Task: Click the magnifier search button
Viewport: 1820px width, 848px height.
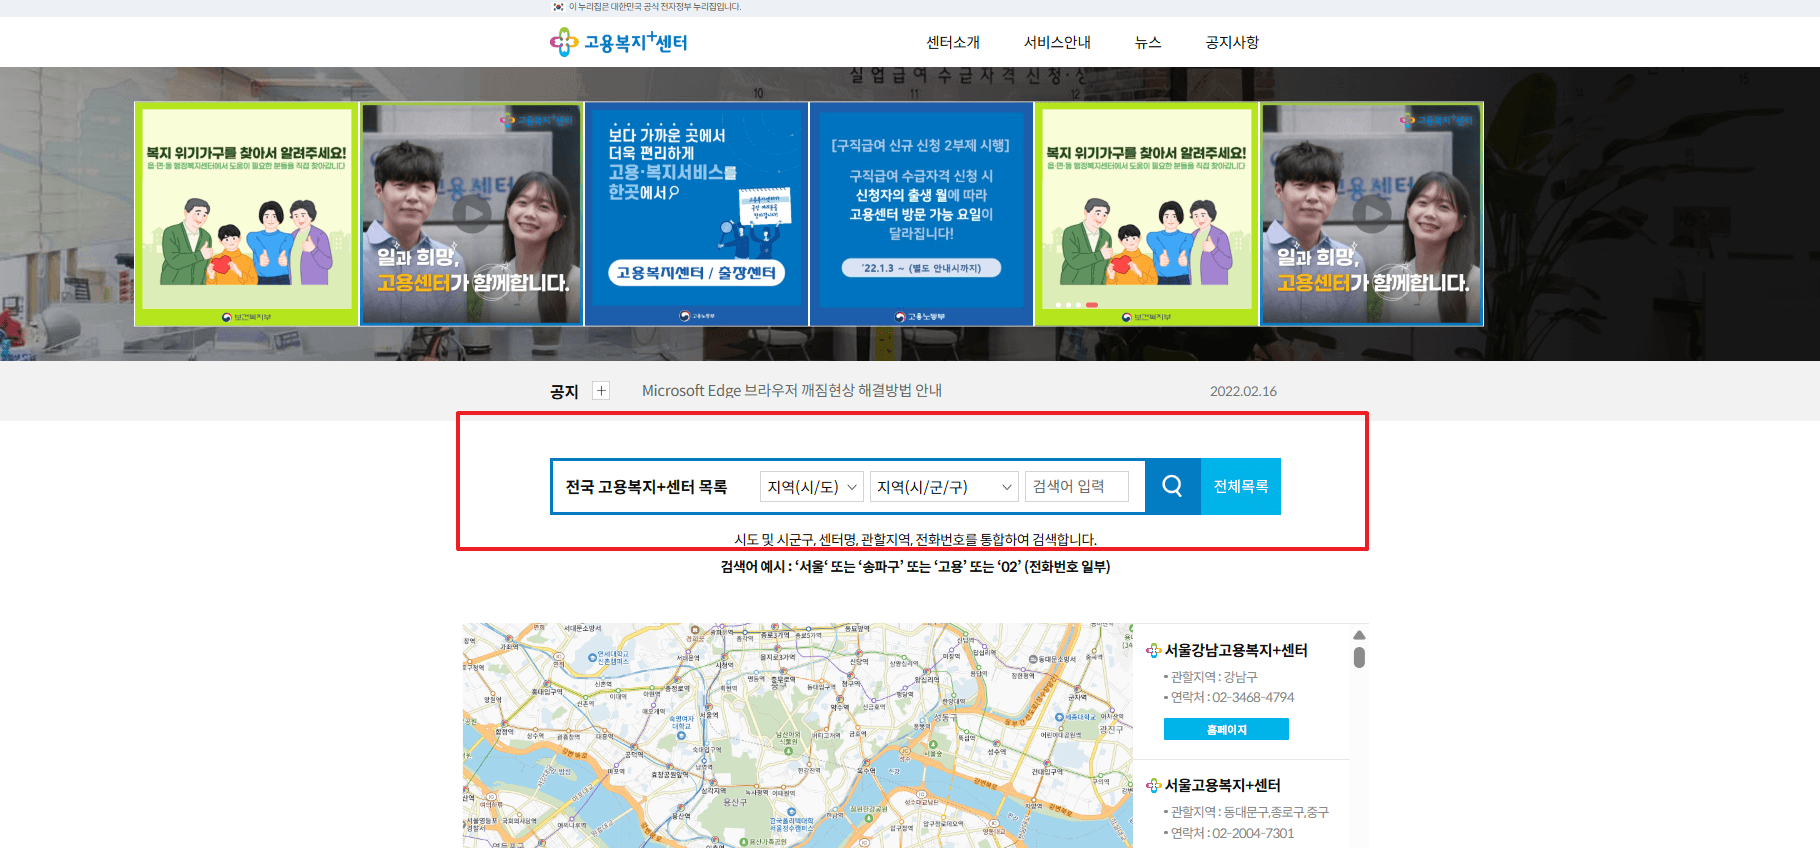Action: click(1173, 487)
